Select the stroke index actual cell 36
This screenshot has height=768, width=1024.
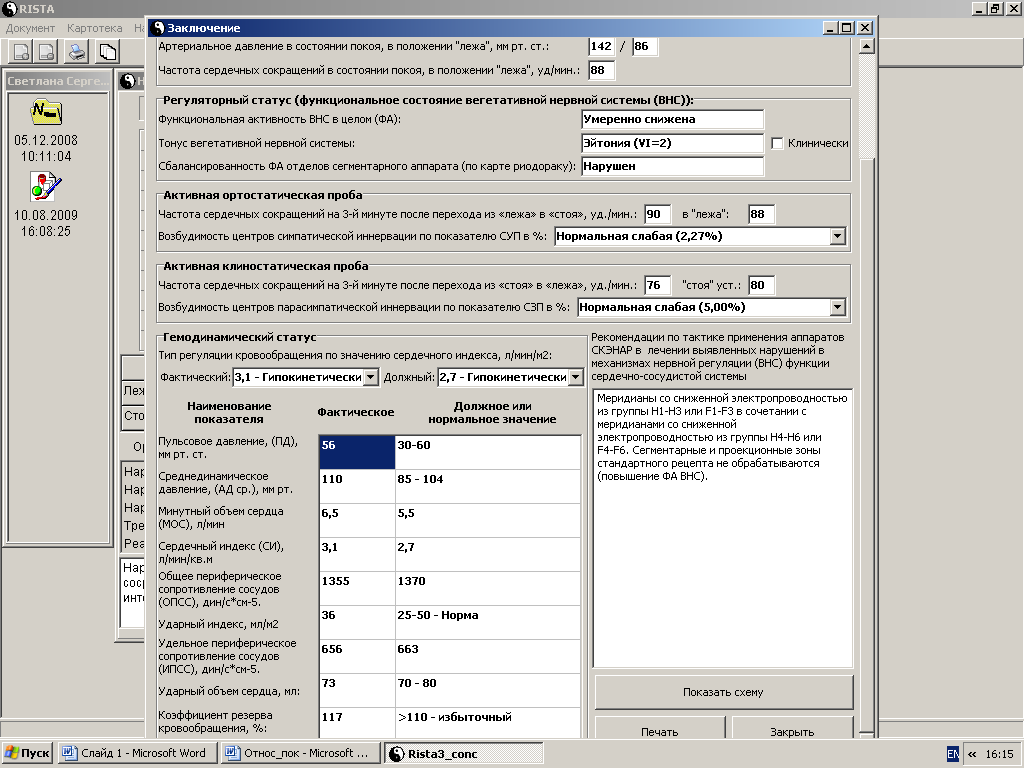pos(357,622)
